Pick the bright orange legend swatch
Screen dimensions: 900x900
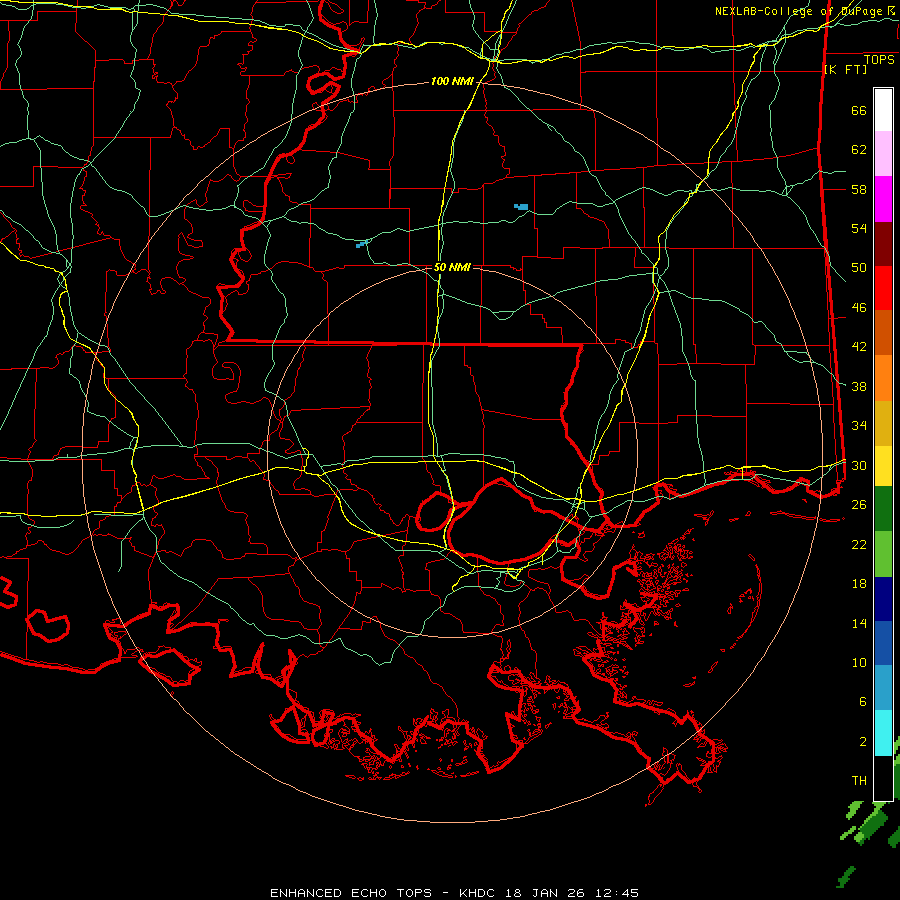[883, 378]
